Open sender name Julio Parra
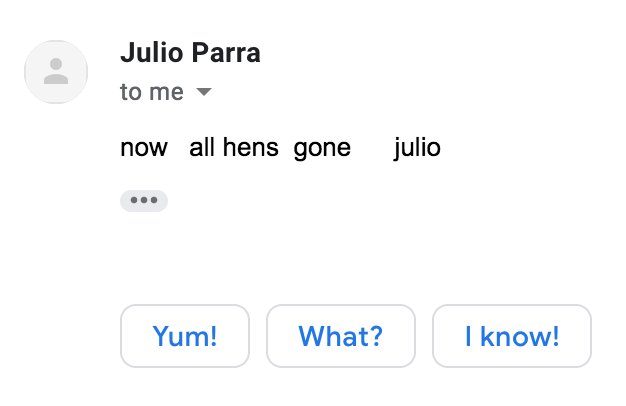This screenshot has height=406, width=626. [x=190, y=53]
